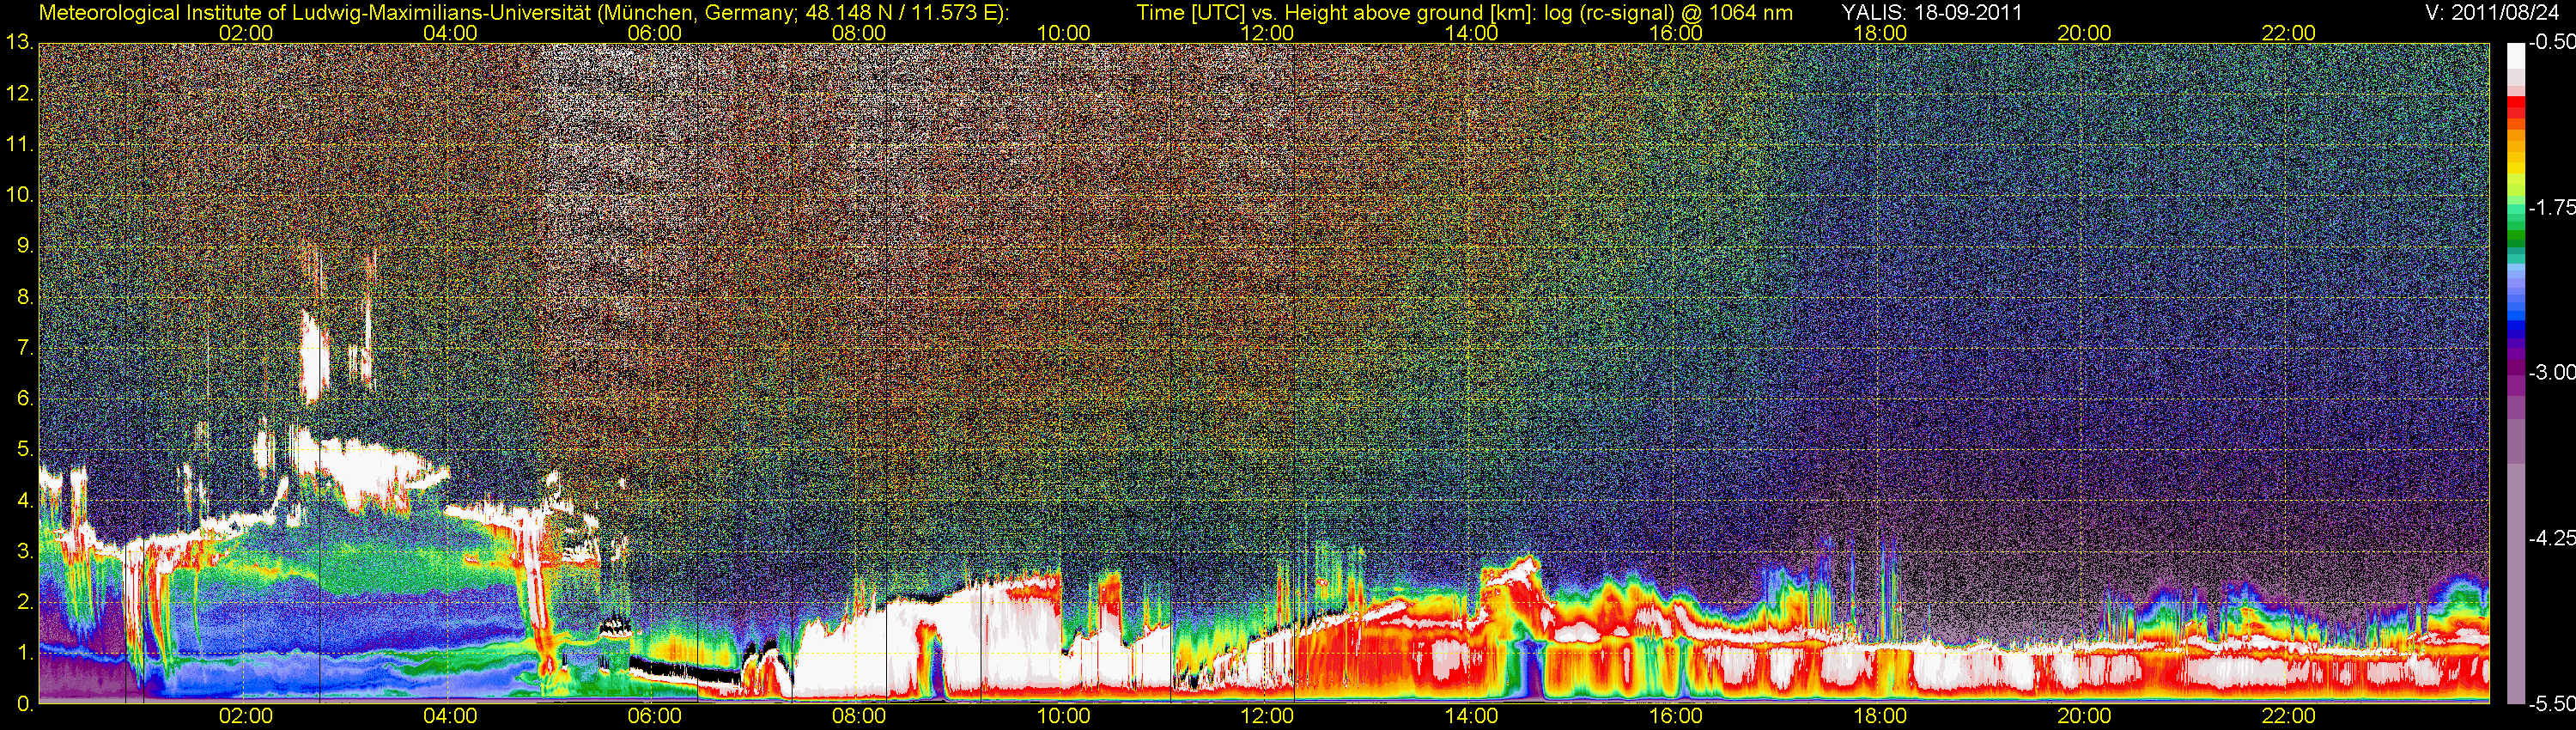Click the '02:00' label on bottom time axis
The width and height of the screenshot is (2576, 730).
pos(246,716)
